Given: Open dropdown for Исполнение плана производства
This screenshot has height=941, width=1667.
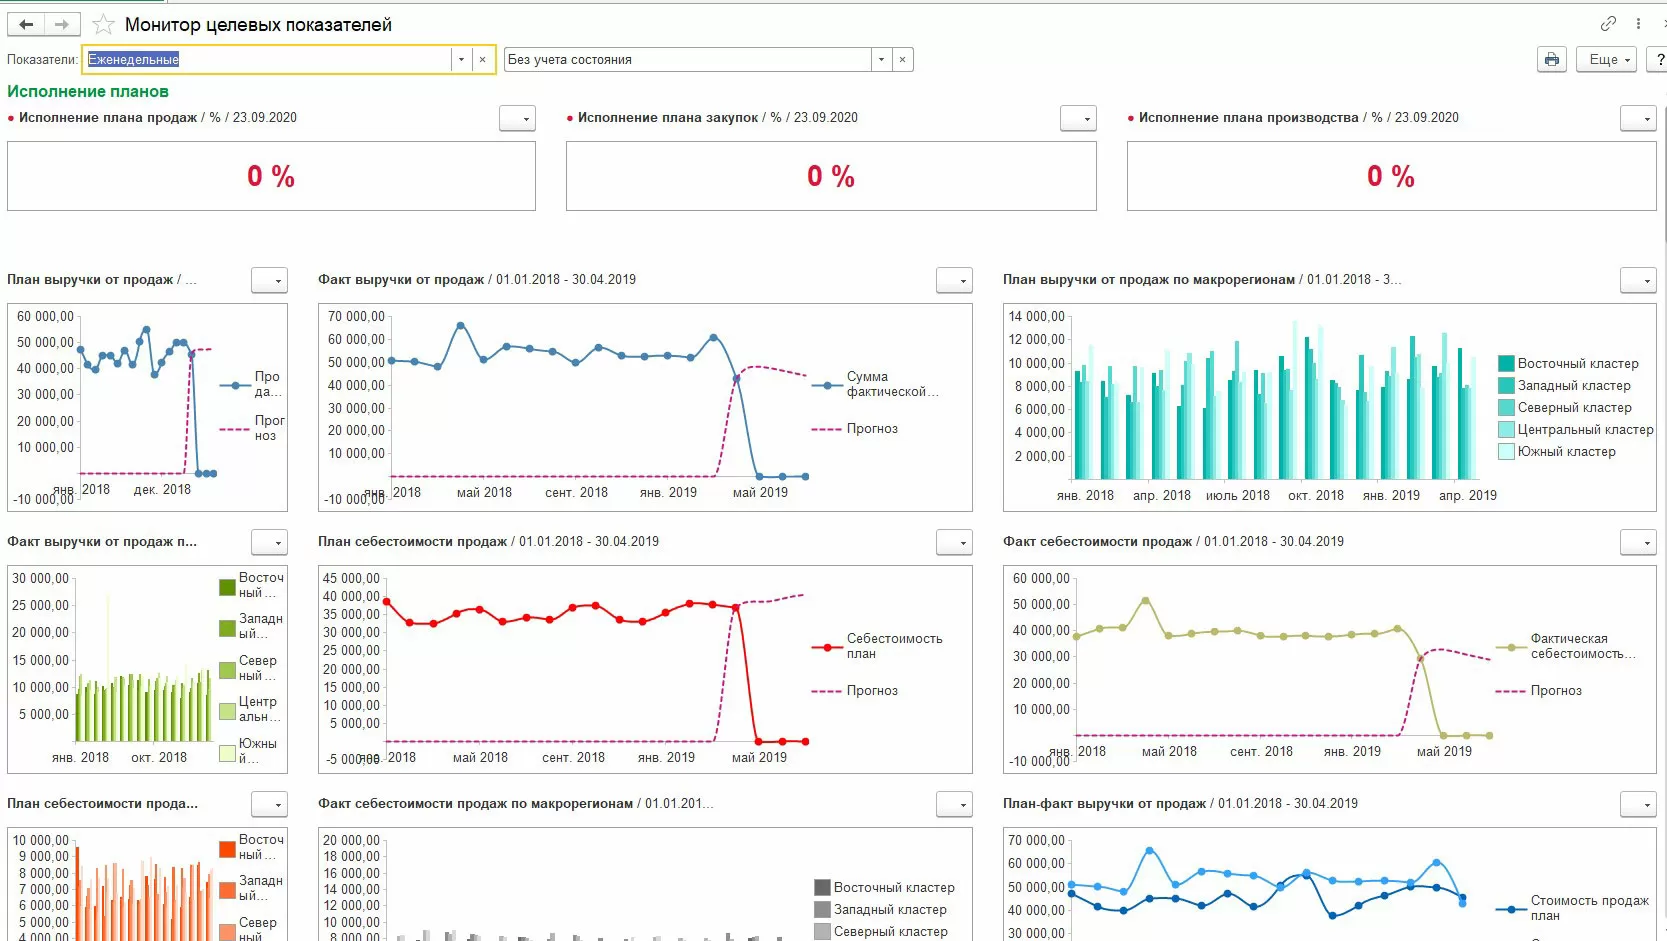Looking at the screenshot, I should pyautogui.click(x=1638, y=118).
